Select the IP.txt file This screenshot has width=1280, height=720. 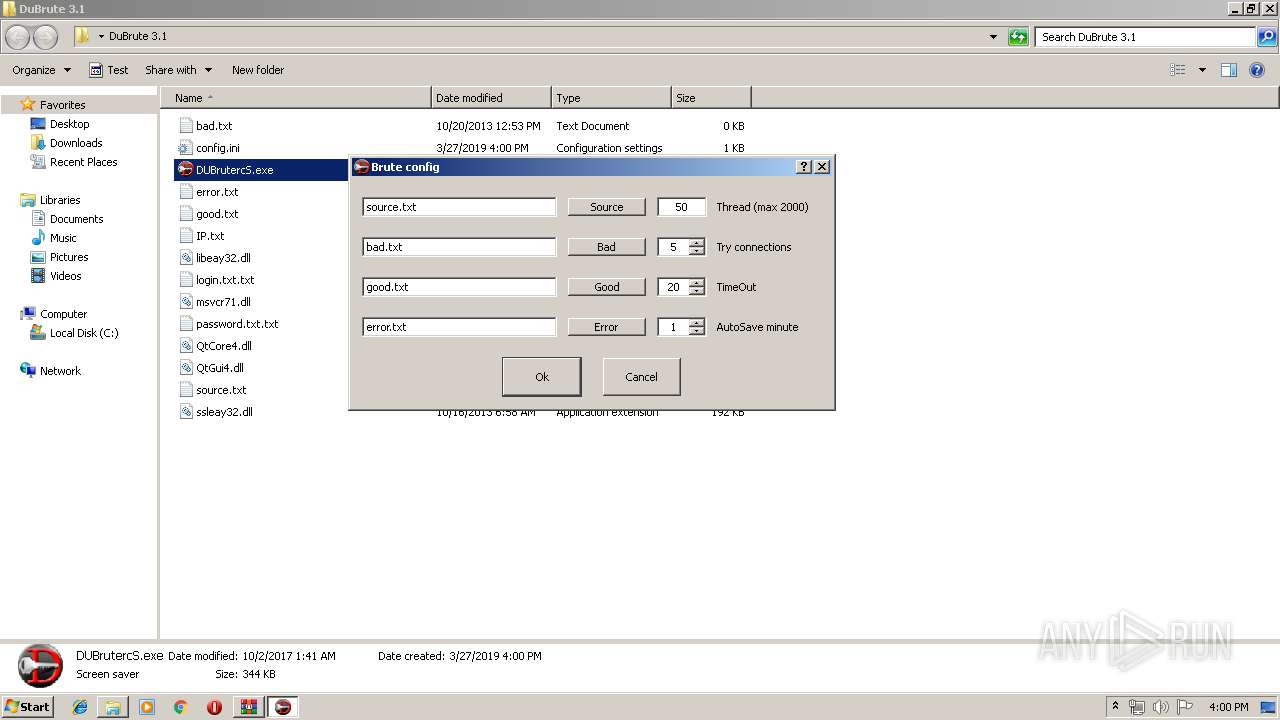[210, 236]
